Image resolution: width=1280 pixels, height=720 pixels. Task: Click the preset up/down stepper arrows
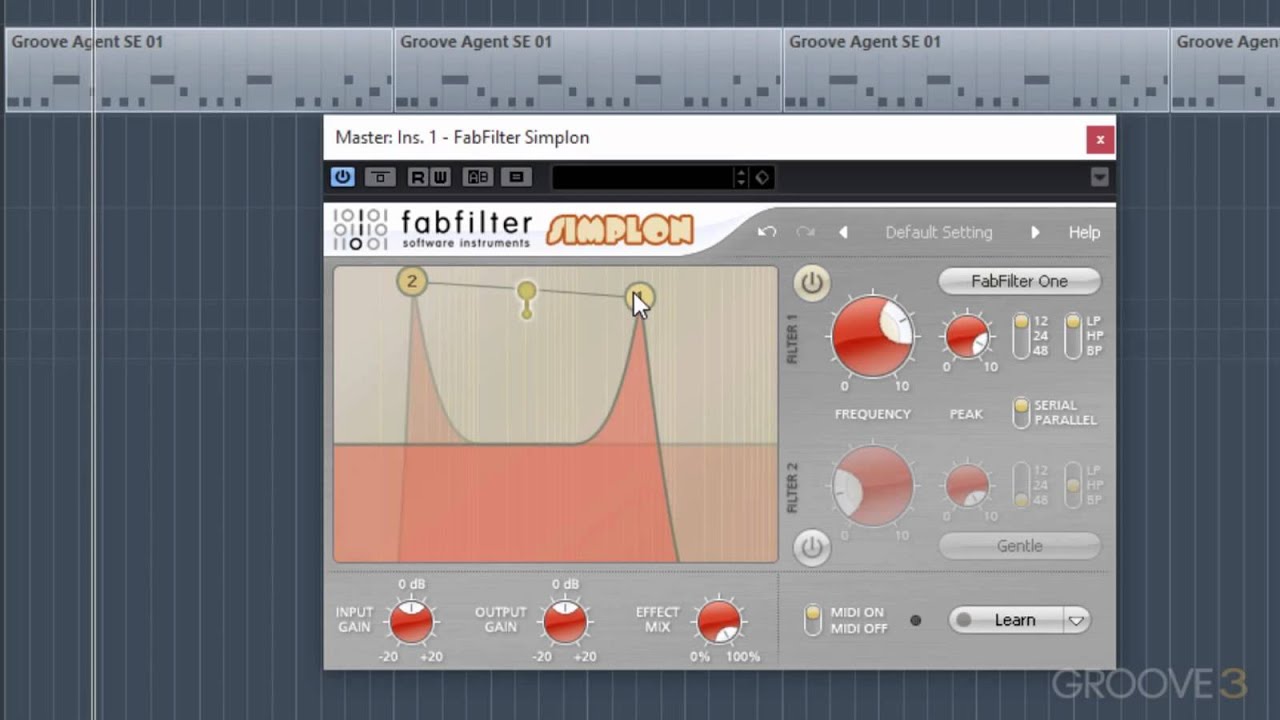741,177
